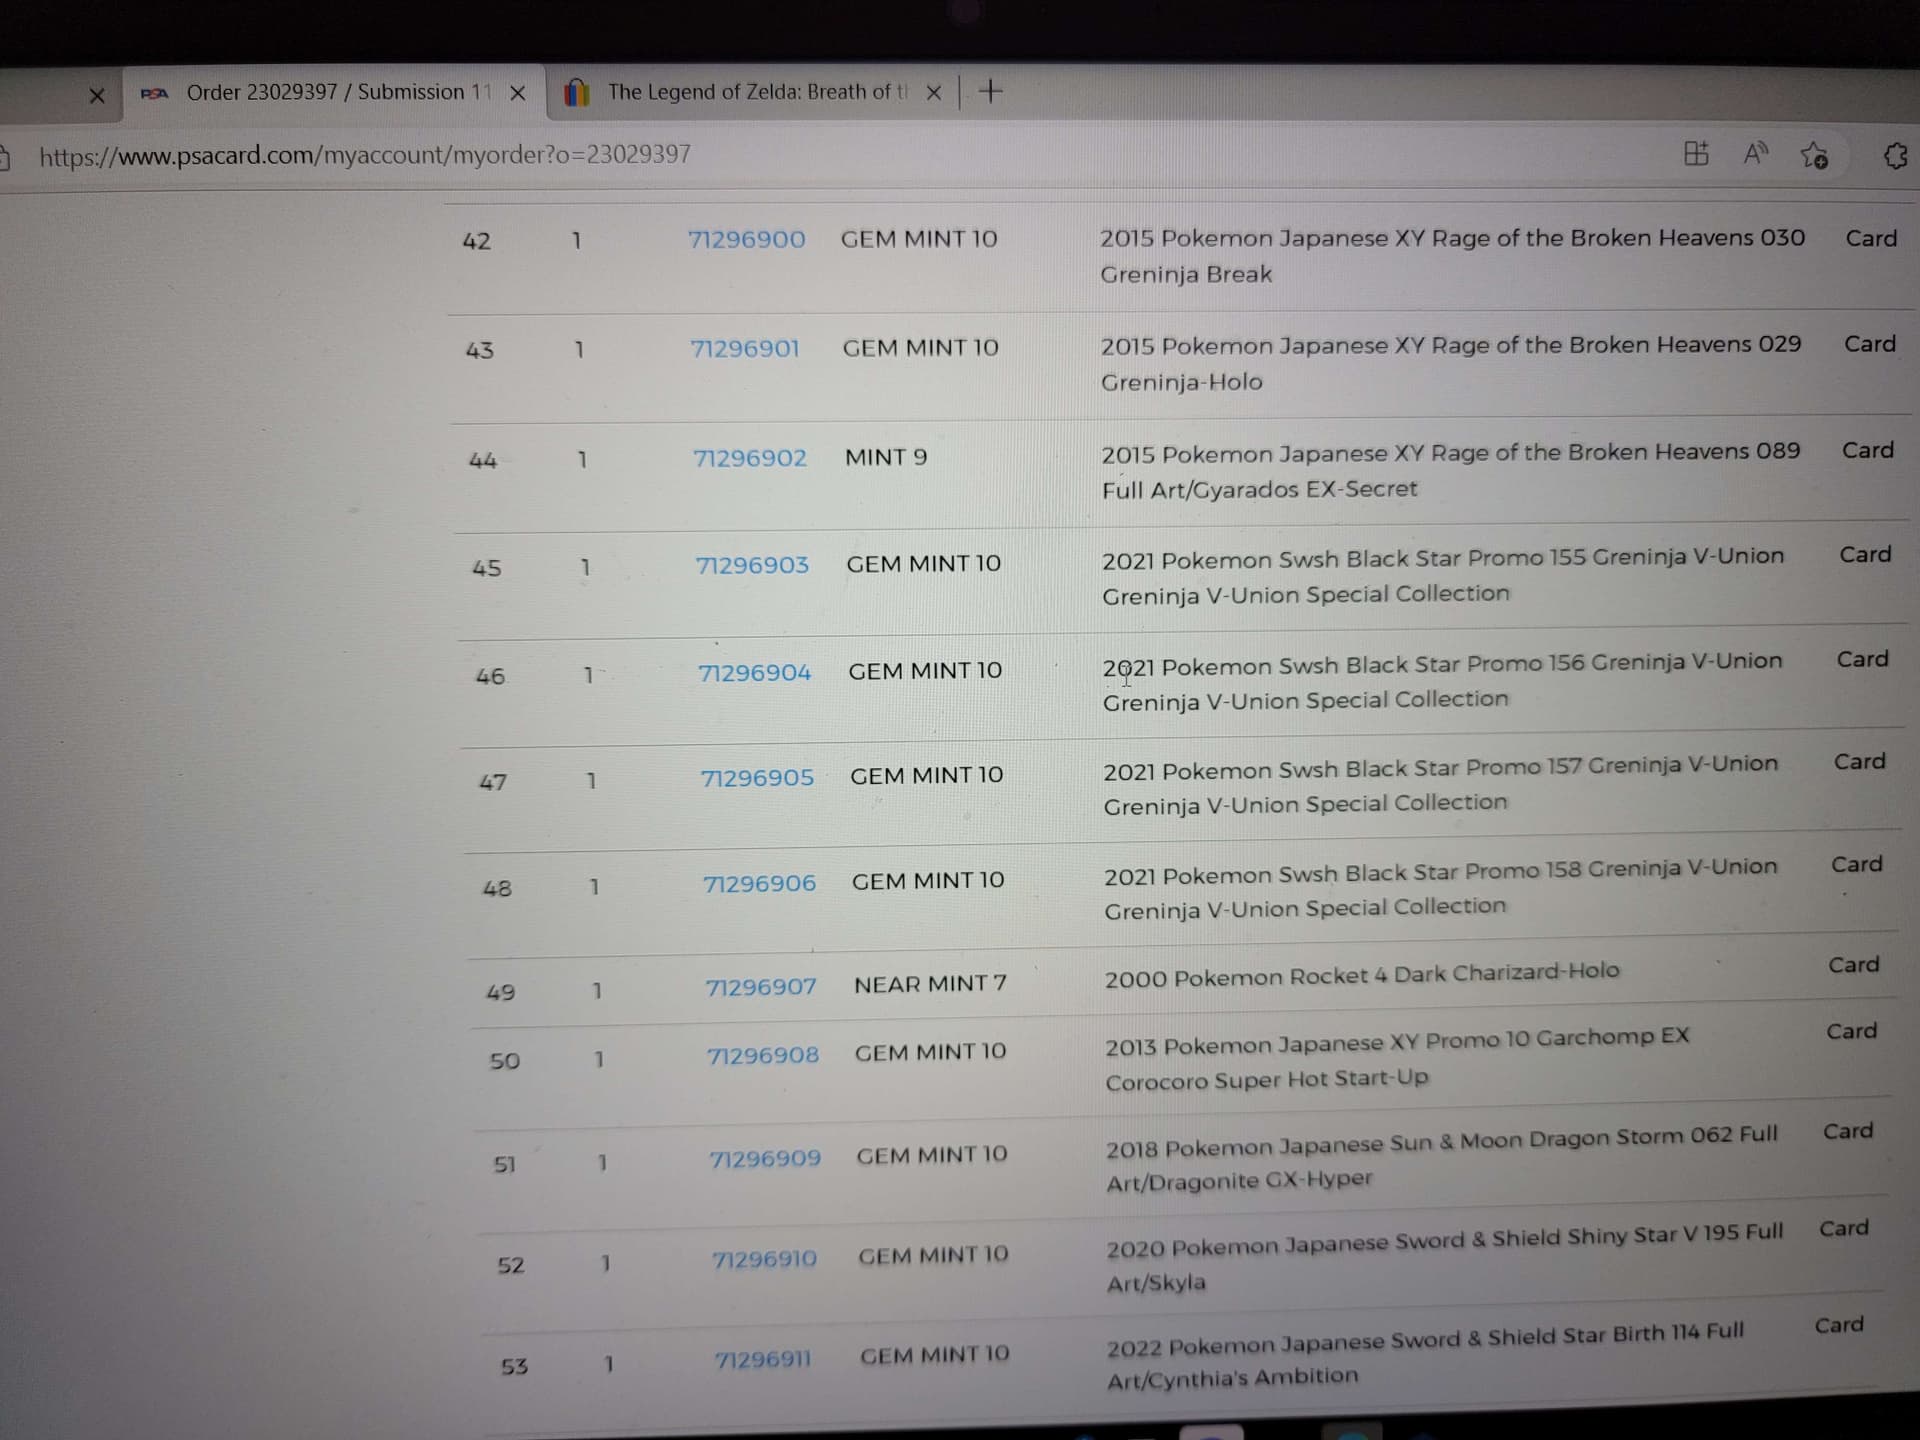The image size is (1920, 1440).
Task: Open the browser Extensions puzzle icon
Action: (x=1895, y=156)
